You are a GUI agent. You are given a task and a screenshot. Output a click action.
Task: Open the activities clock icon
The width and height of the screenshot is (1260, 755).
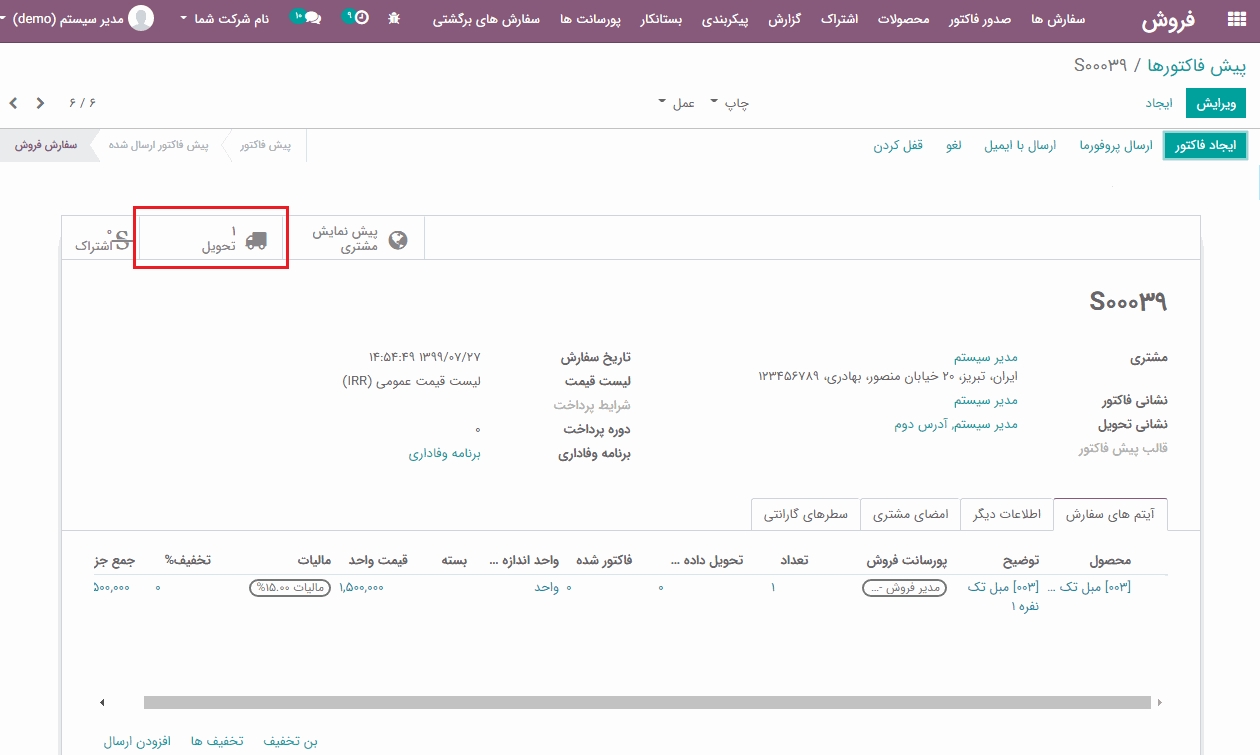pyautogui.click(x=355, y=18)
